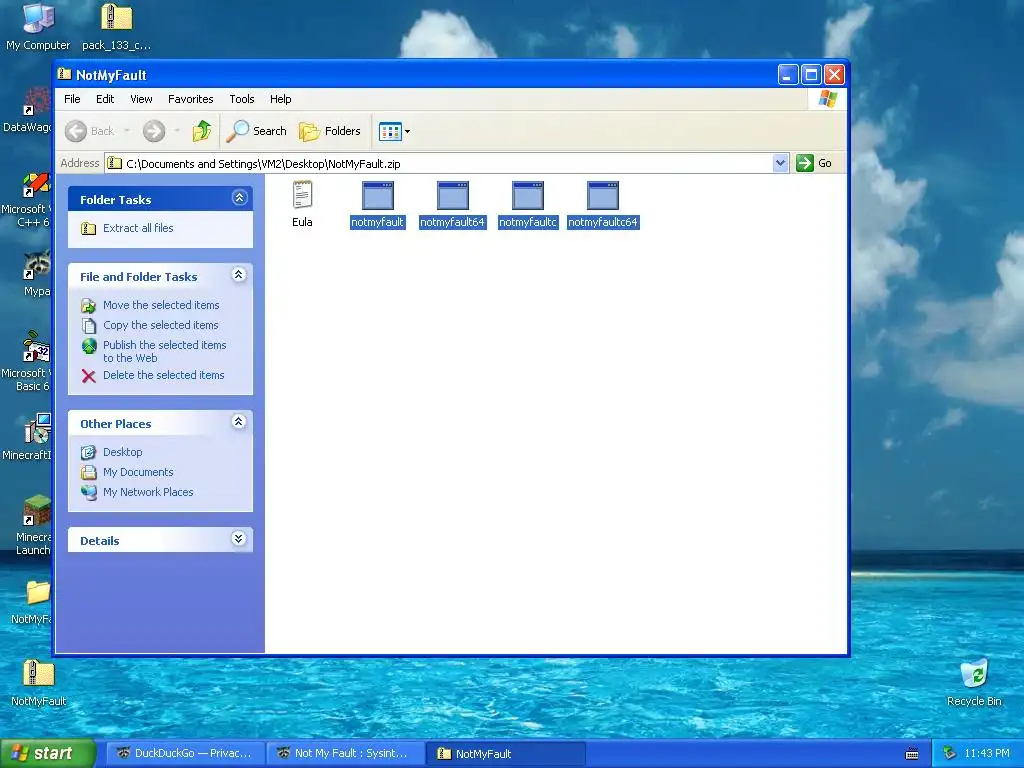Collapse the Folder Tasks panel
1024x768 pixels.
click(240, 198)
